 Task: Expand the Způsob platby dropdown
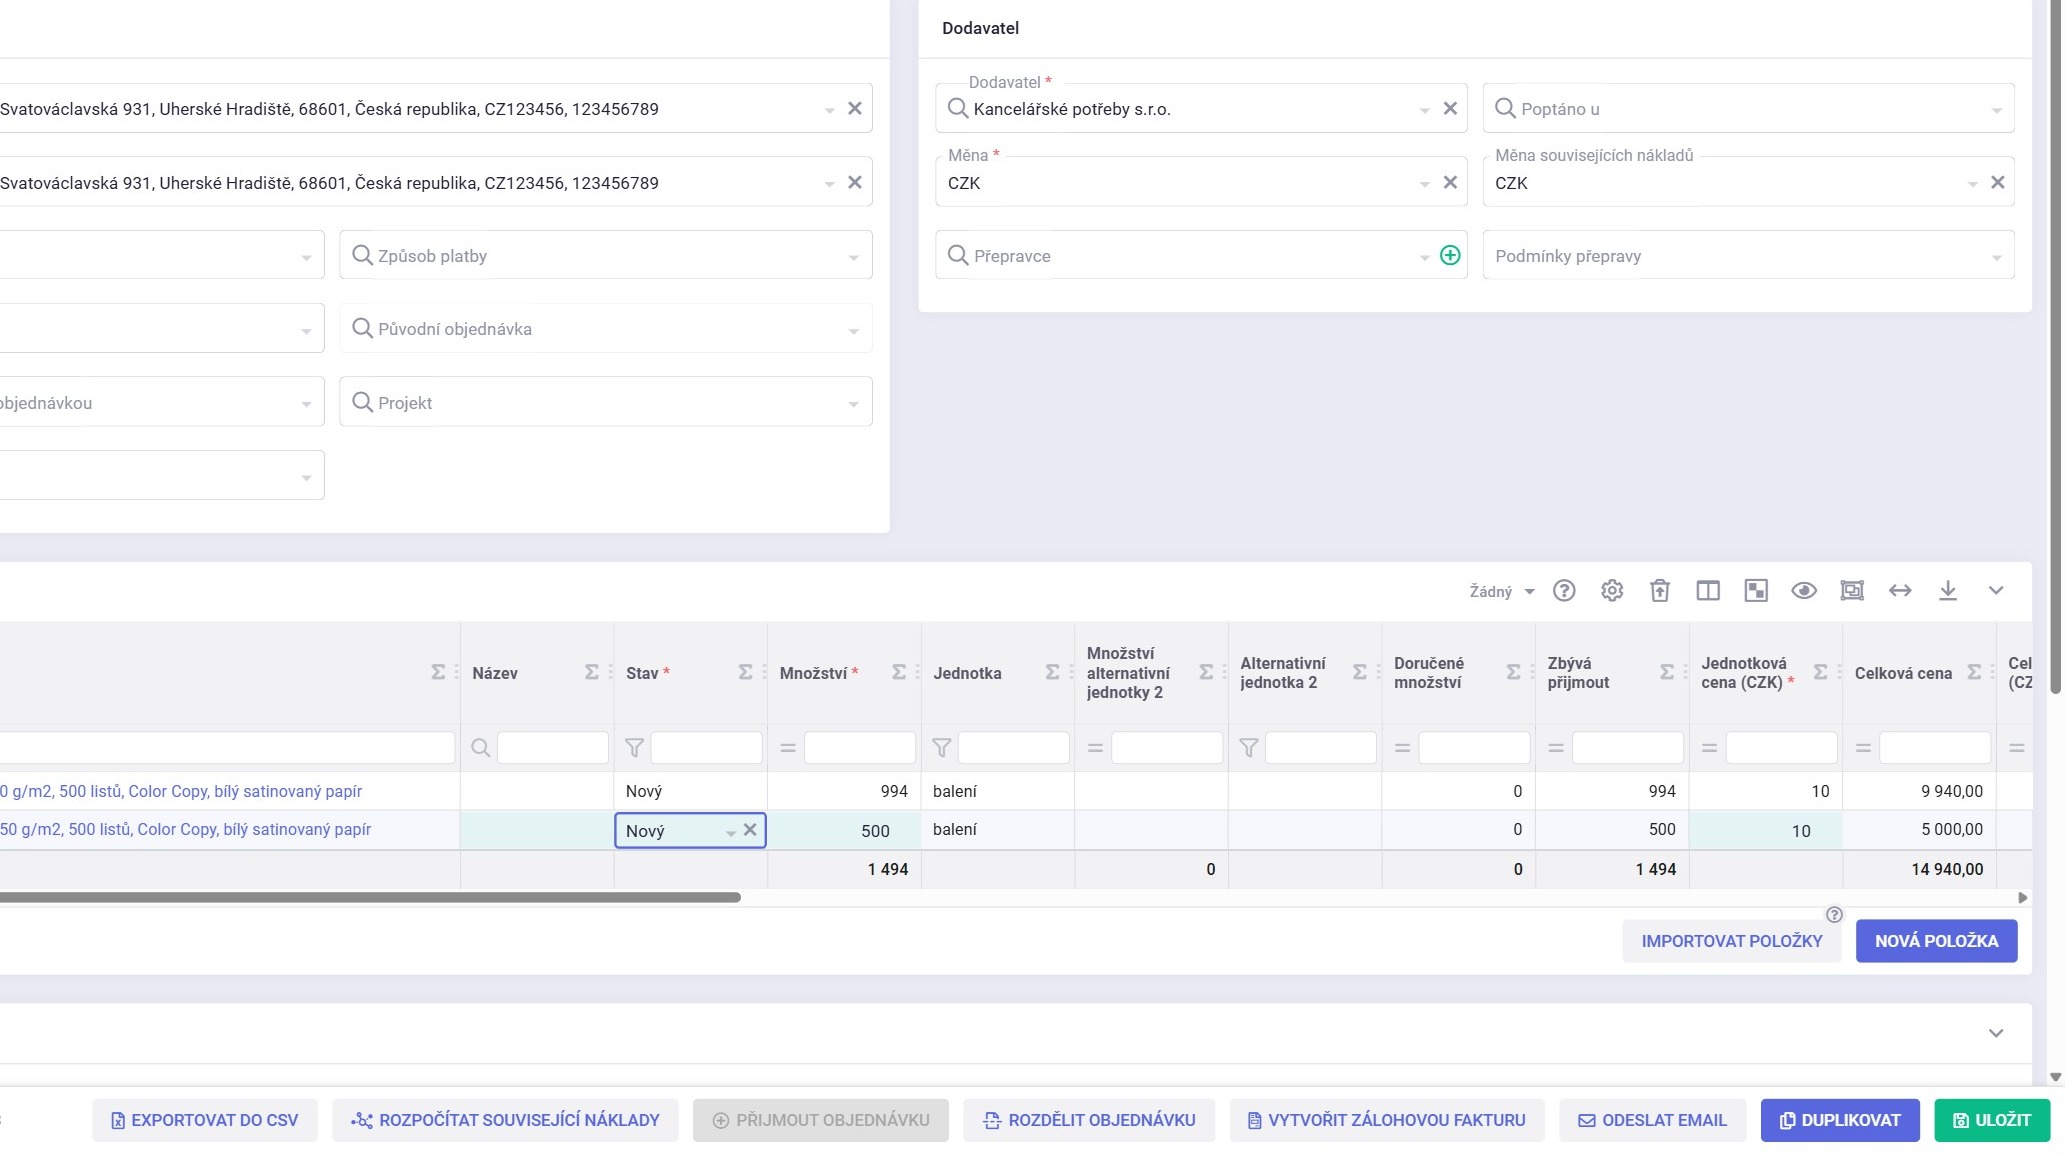tap(853, 257)
